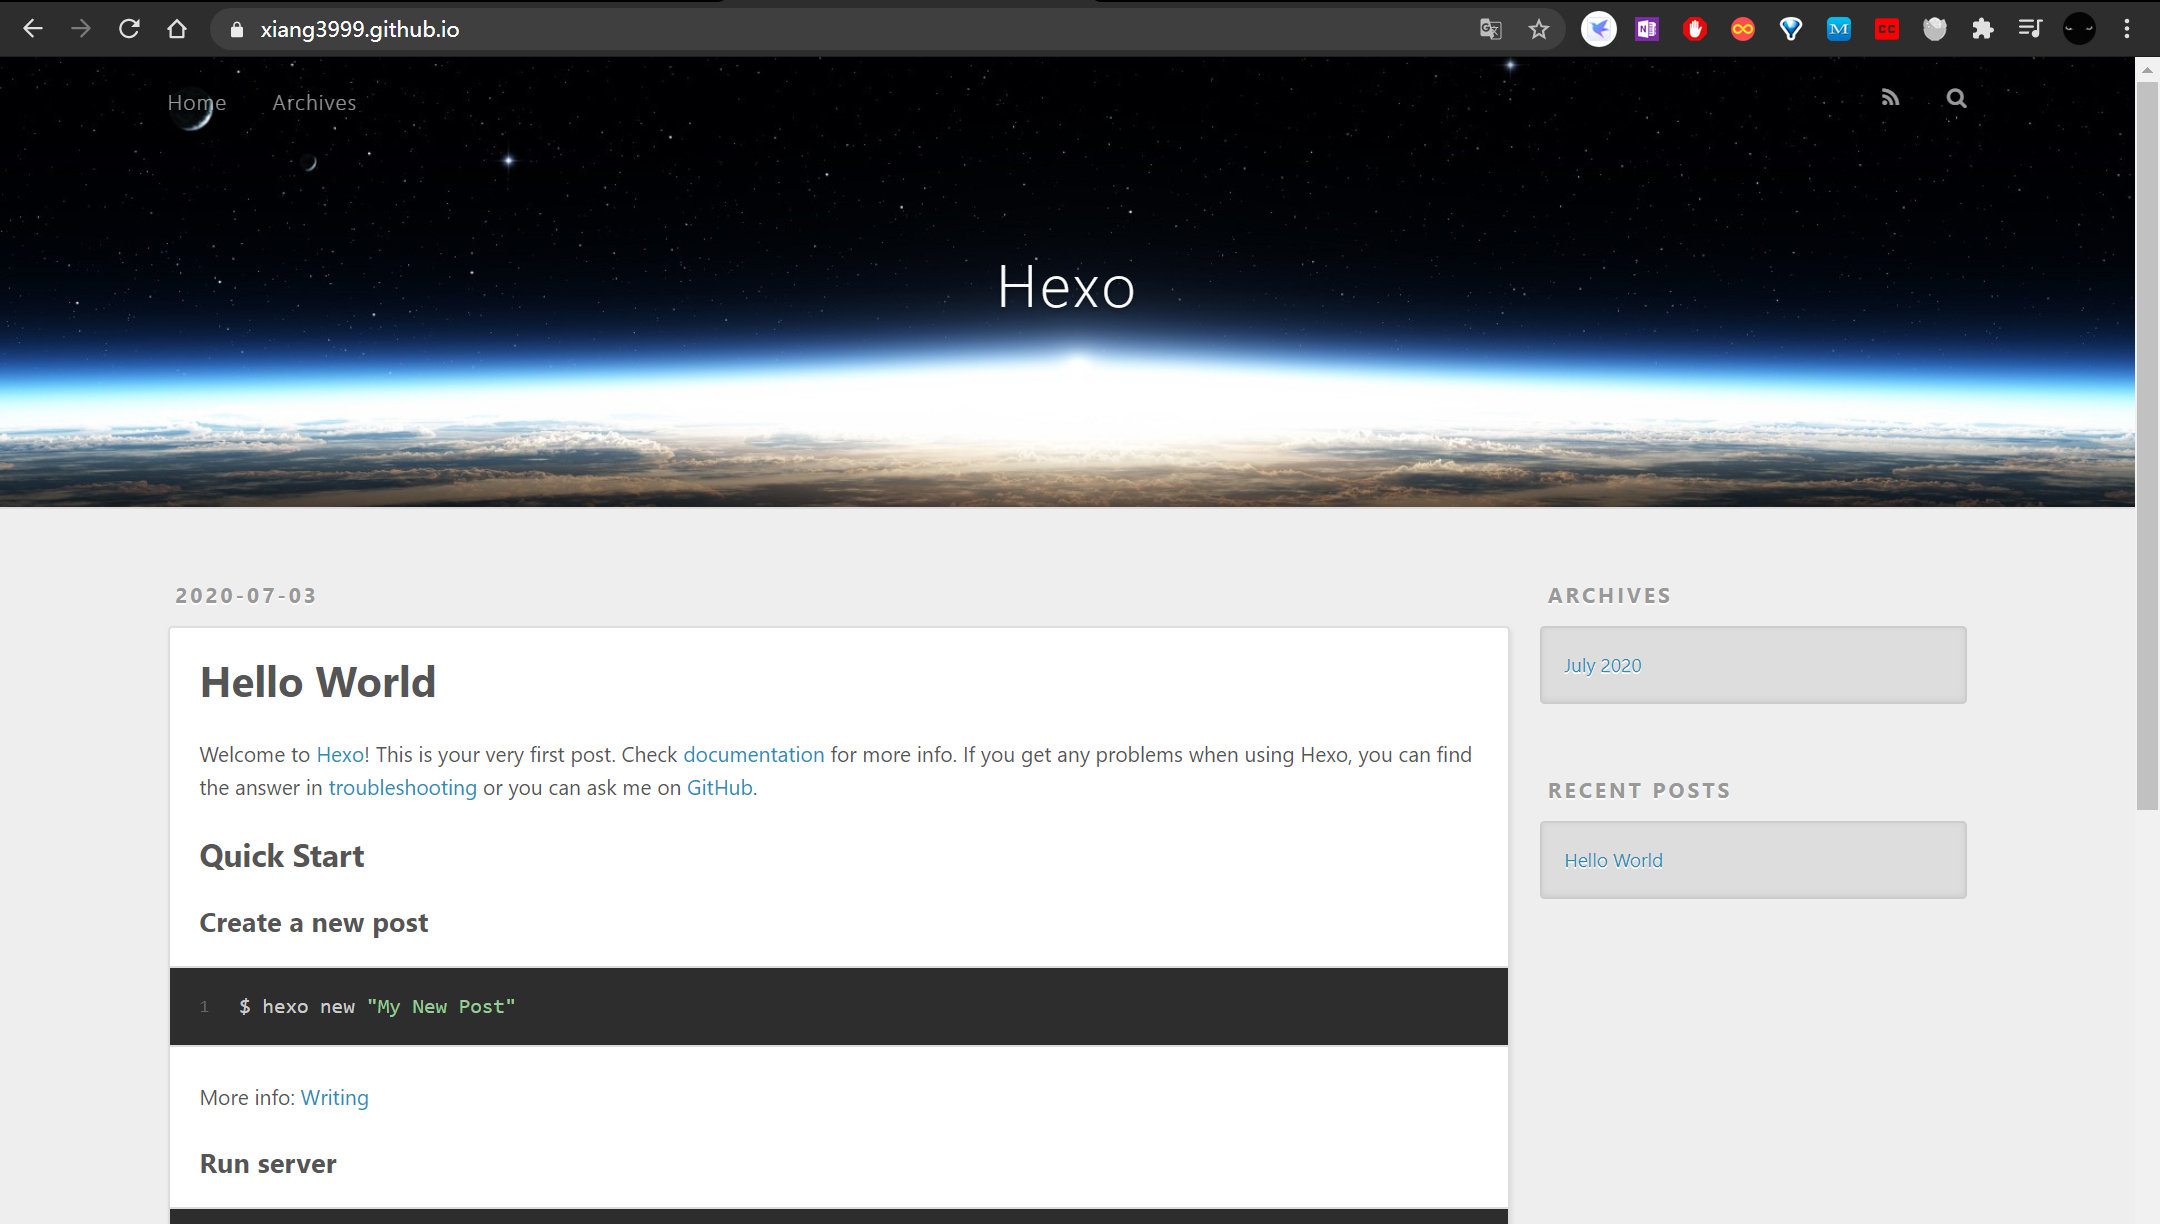Click the RSS feed icon
The image size is (2160, 1224).
pos(1889,98)
